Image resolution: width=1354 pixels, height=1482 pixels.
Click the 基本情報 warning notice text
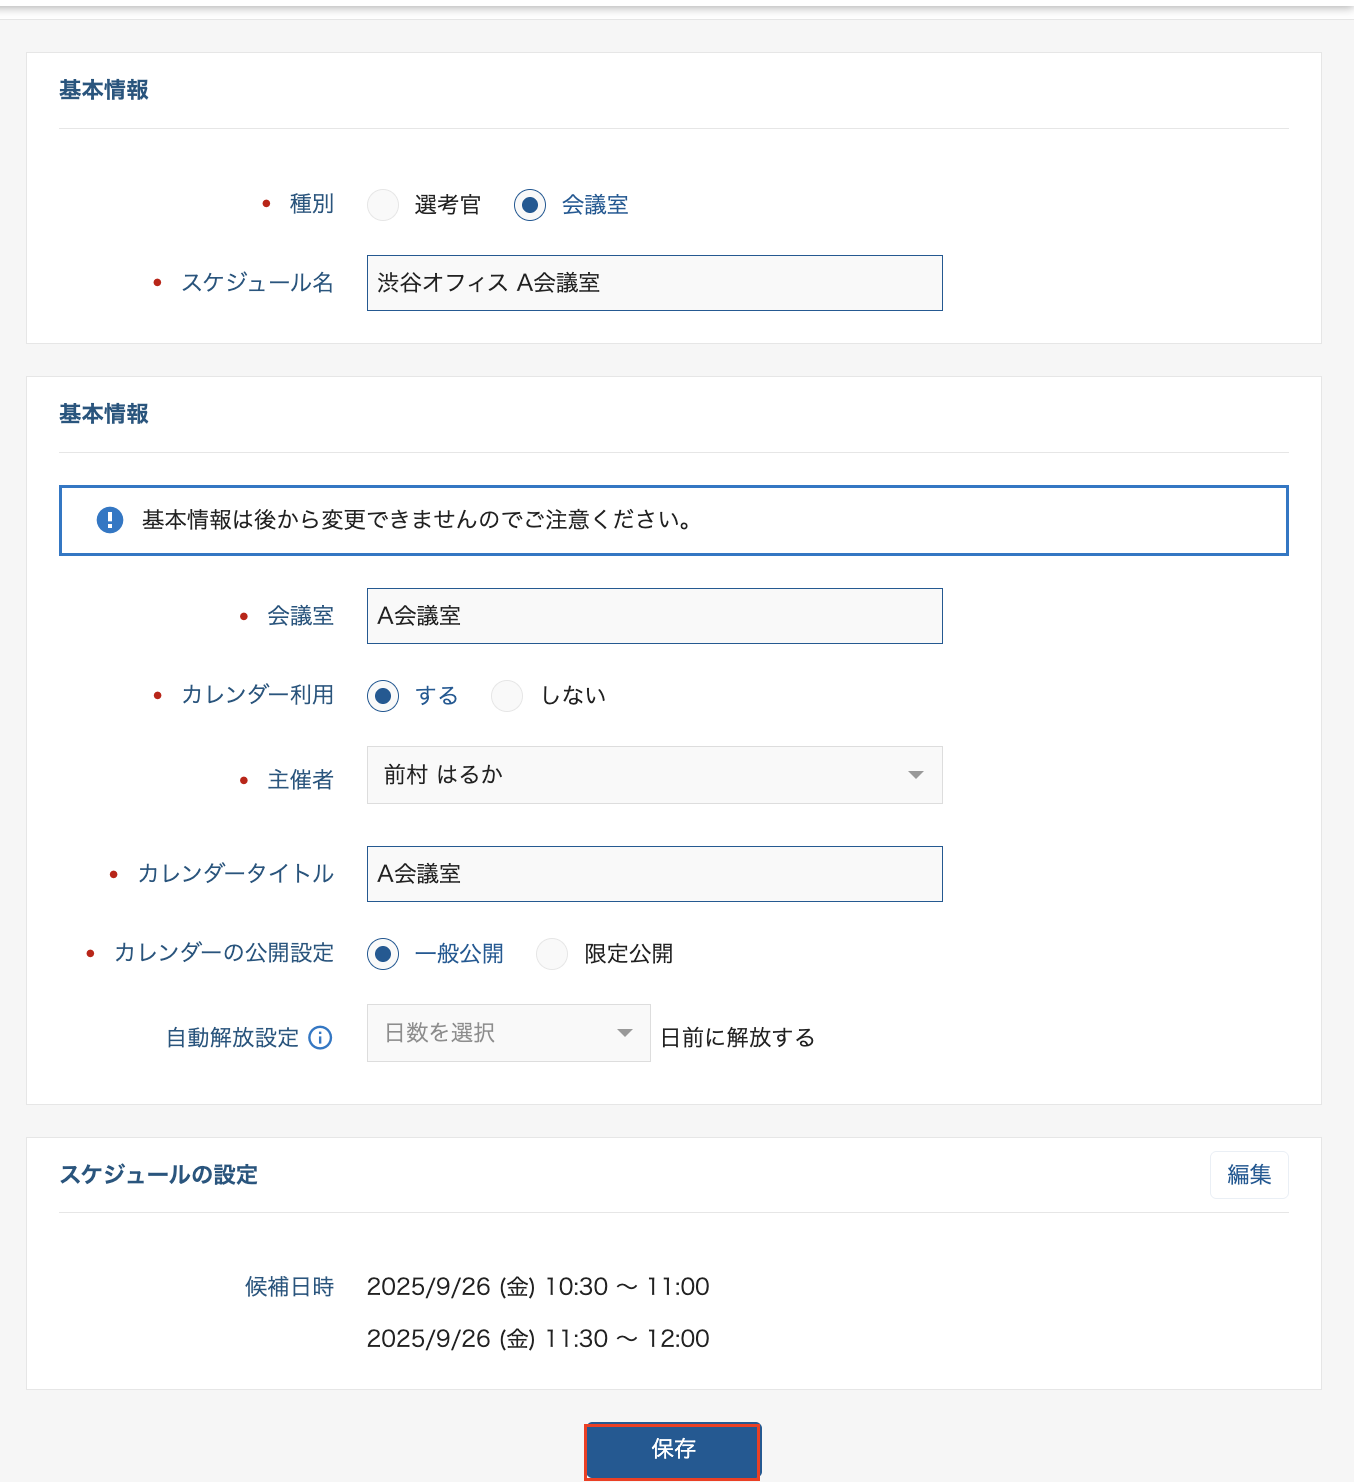pyautogui.click(x=417, y=520)
